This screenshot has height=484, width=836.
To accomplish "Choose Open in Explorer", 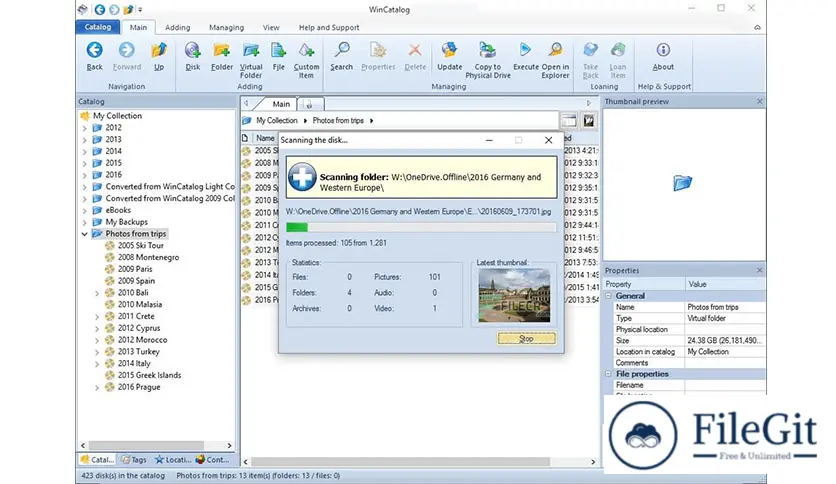I will pos(555,60).
